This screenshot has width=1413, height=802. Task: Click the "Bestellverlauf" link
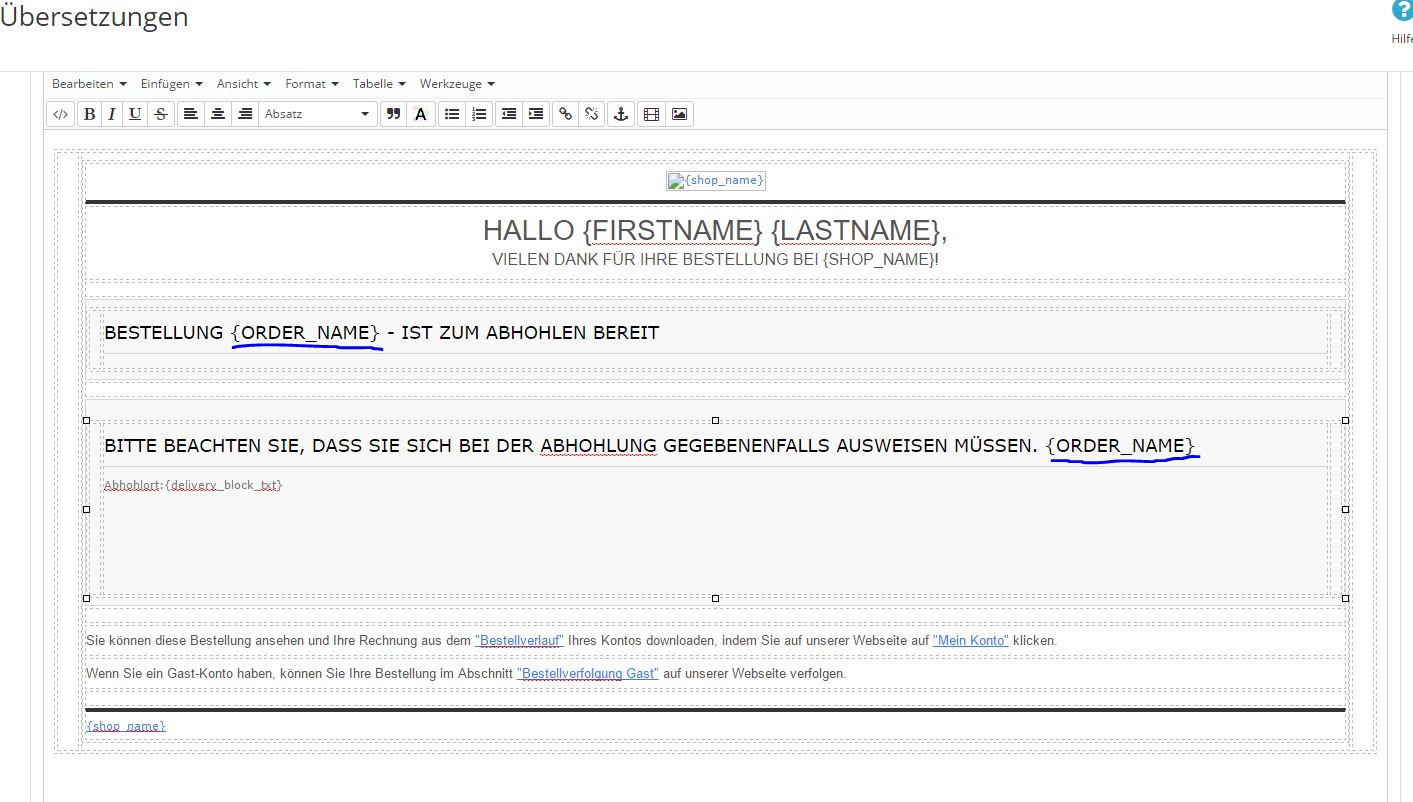520,640
